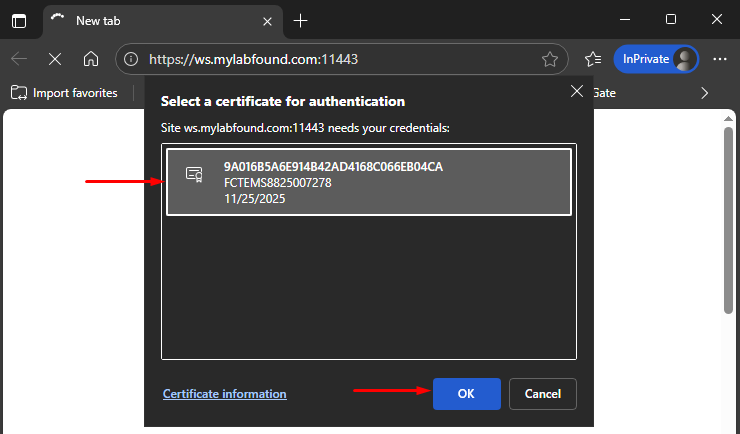Open the tab actions menu icon
The image size is (740, 434).
tap(19, 21)
